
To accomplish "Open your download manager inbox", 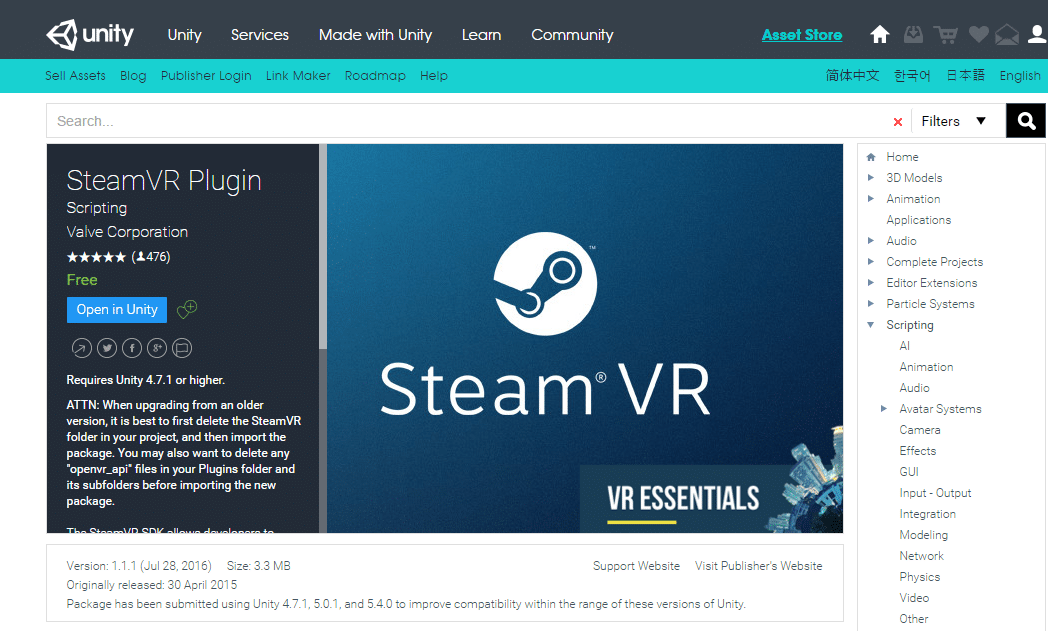I will (x=912, y=33).
